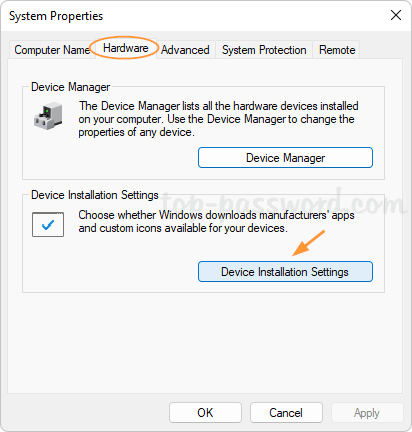Click the blue checkmark icon
The image size is (412, 432).
48,225
